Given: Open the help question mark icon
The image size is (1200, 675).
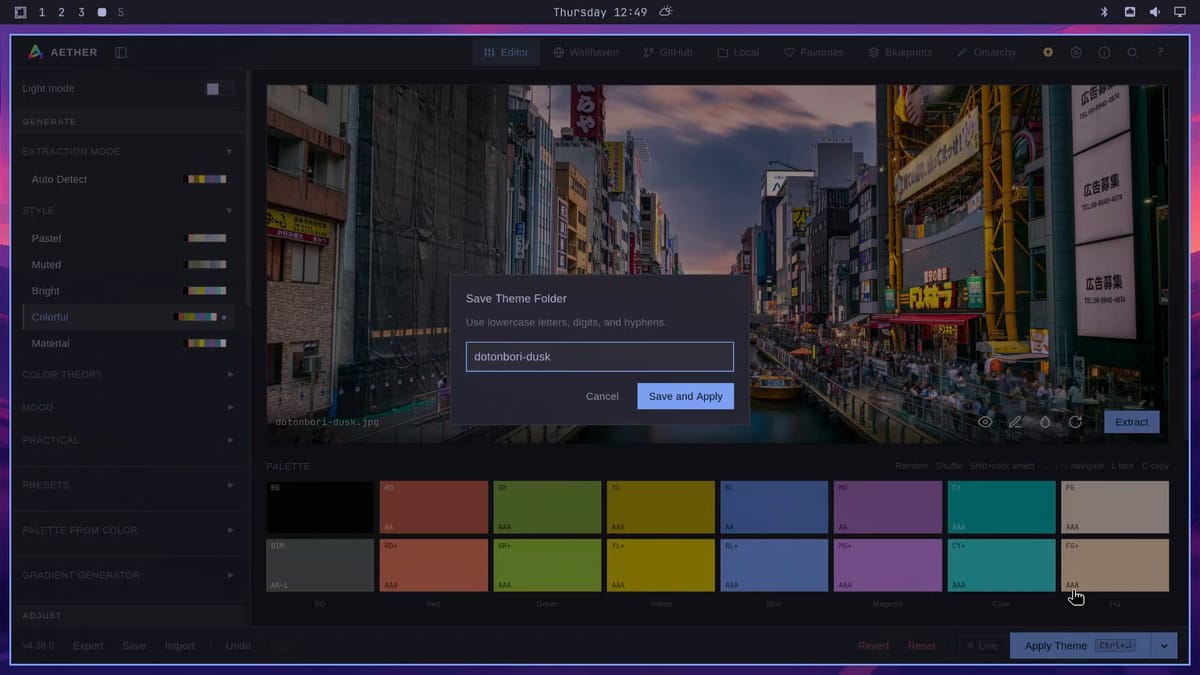Looking at the screenshot, I should click(x=1160, y=52).
